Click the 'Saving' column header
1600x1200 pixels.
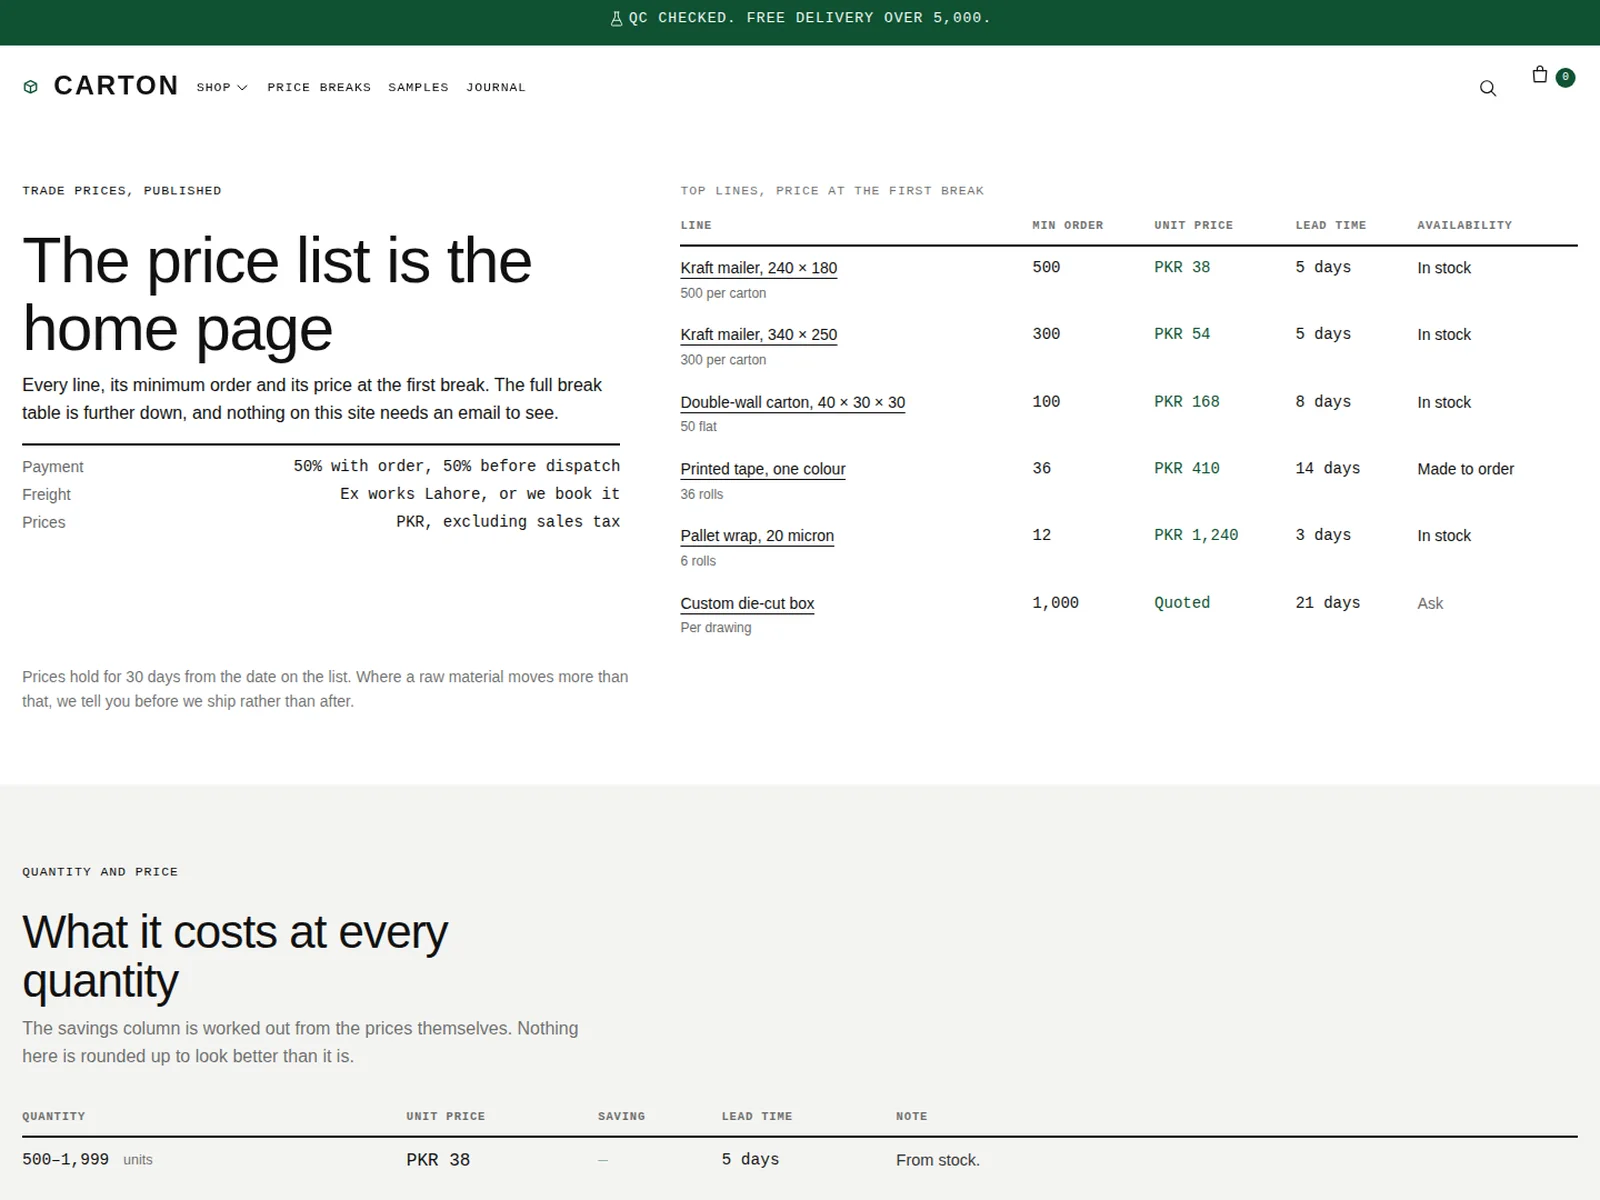pos(621,1116)
